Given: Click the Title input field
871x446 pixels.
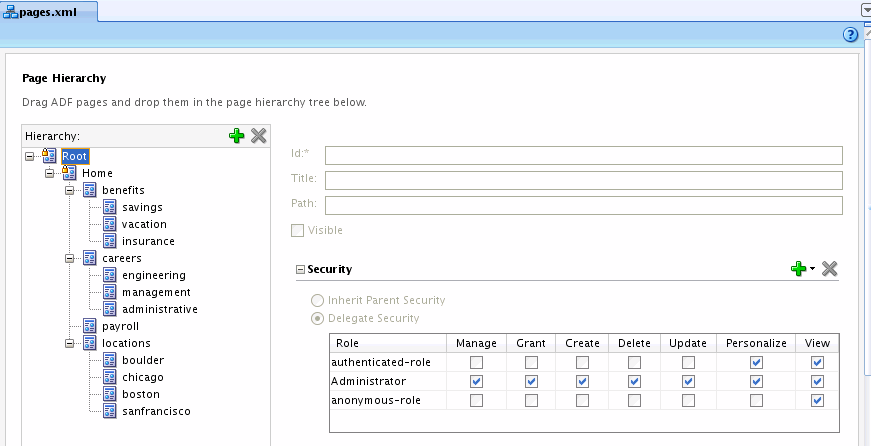Looking at the screenshot, I should pyautogui.click(x=583, y=181).
